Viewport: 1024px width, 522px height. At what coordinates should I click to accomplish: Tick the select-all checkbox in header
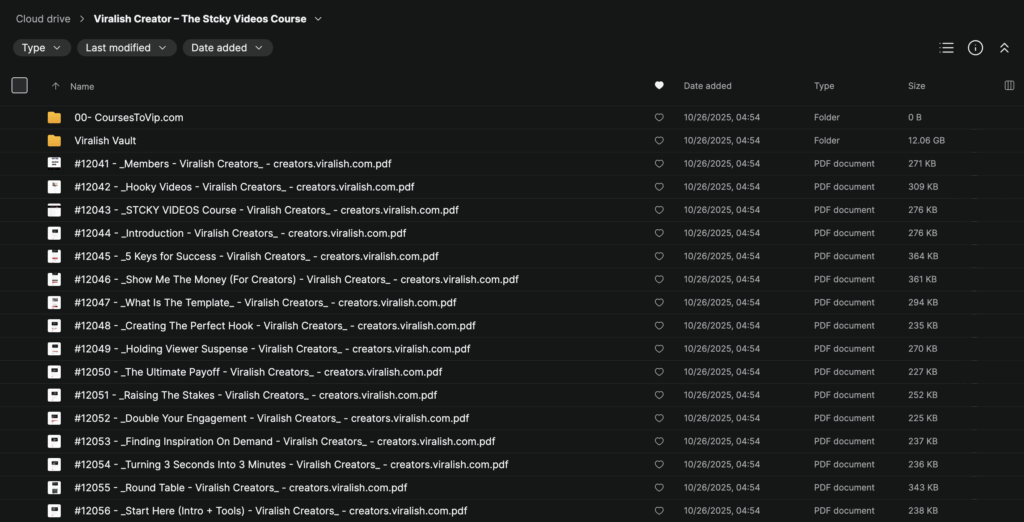pos(20,86)
